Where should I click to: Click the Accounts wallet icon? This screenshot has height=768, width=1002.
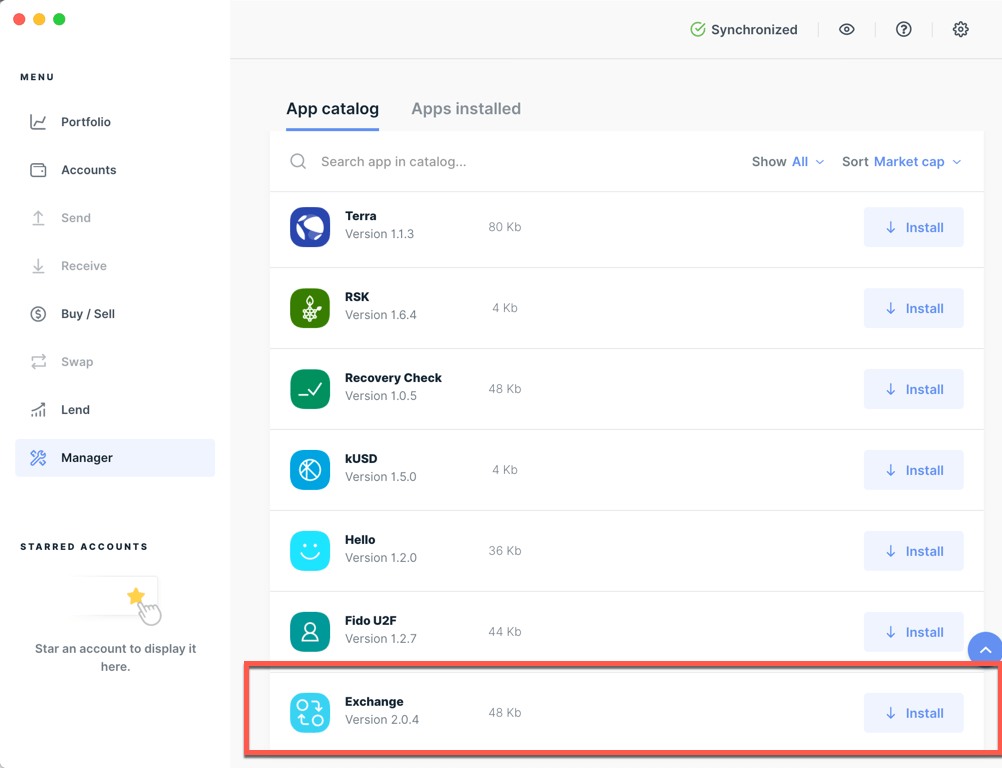38,170
